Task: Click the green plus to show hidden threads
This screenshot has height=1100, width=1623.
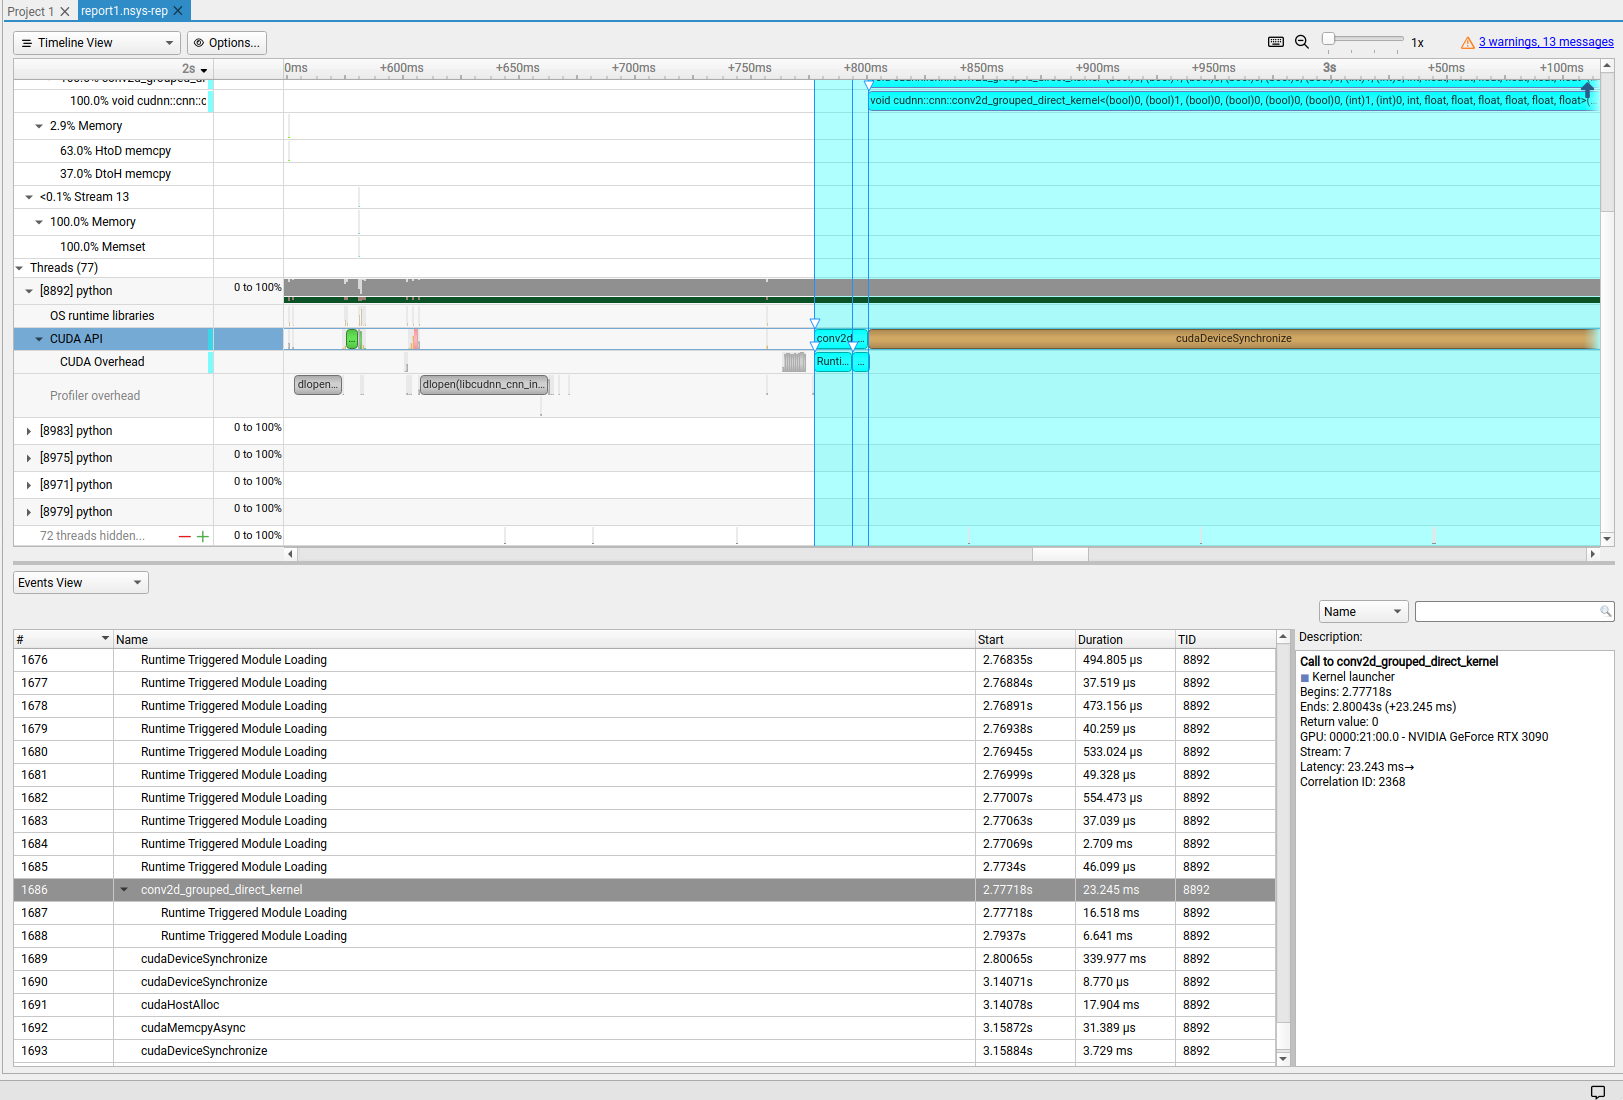Action: (x=203, y=536)
